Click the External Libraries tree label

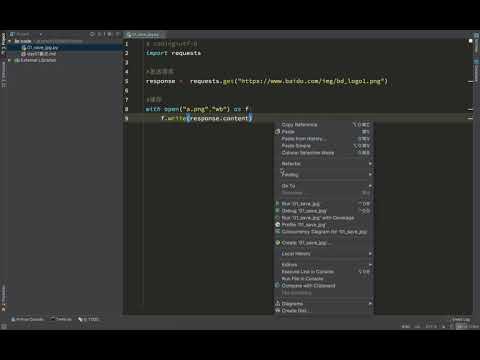tap(38, 60)
